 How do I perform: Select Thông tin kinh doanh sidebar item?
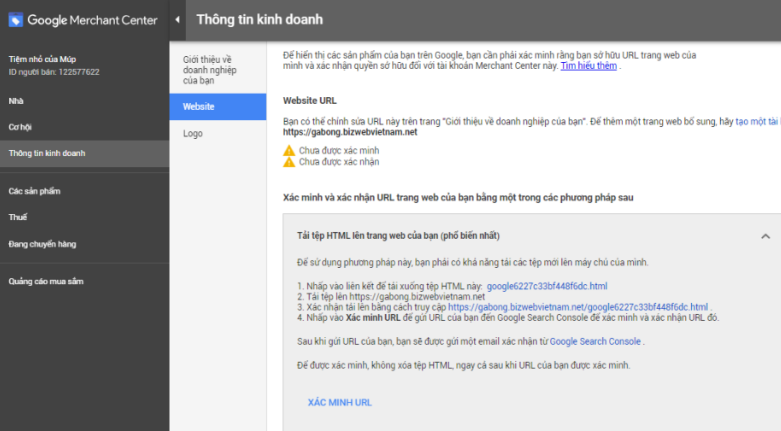(x=84, y=153)
